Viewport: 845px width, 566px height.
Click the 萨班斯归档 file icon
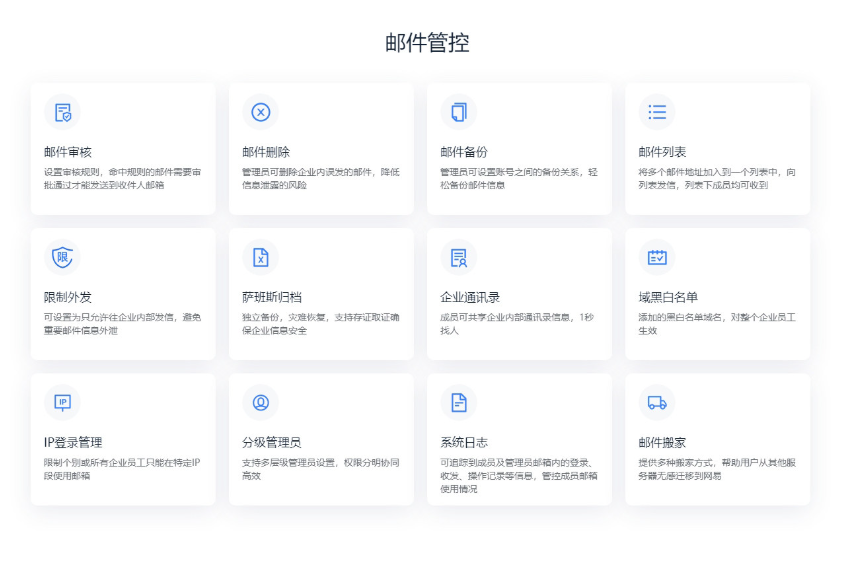click(x=260, y=257)
